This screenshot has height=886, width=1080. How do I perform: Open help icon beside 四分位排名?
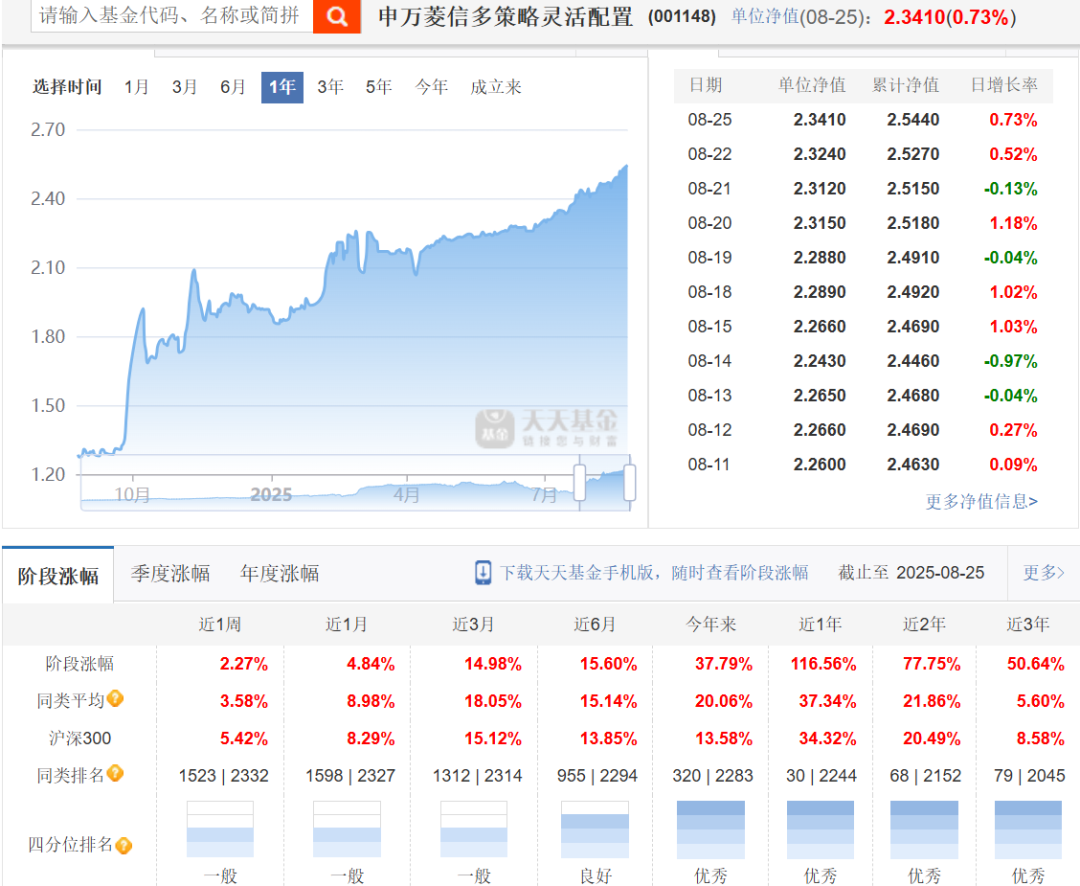tap(123, 845)
